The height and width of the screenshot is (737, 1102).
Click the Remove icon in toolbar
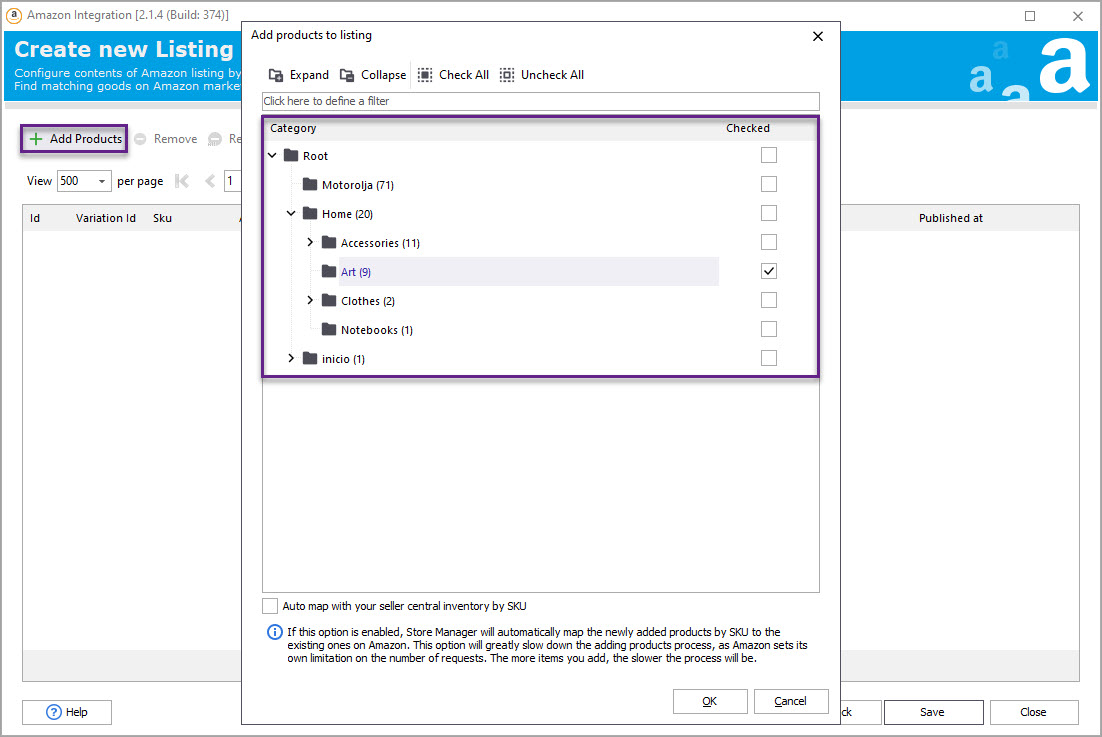point(141,139)
